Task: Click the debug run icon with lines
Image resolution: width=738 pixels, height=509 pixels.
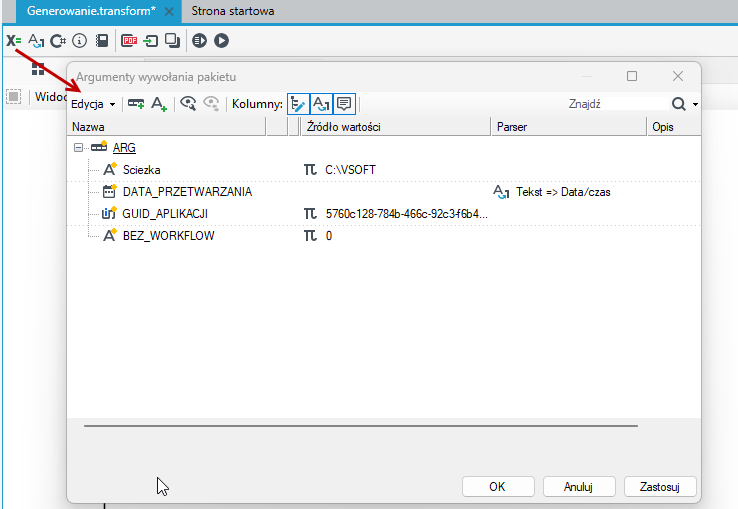Action: point(200,41)
